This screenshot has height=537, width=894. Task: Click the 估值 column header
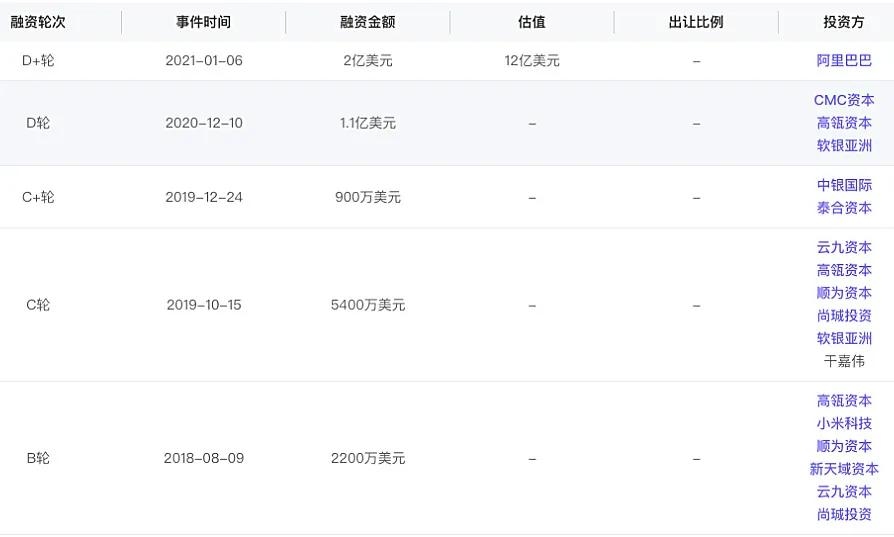531,21
